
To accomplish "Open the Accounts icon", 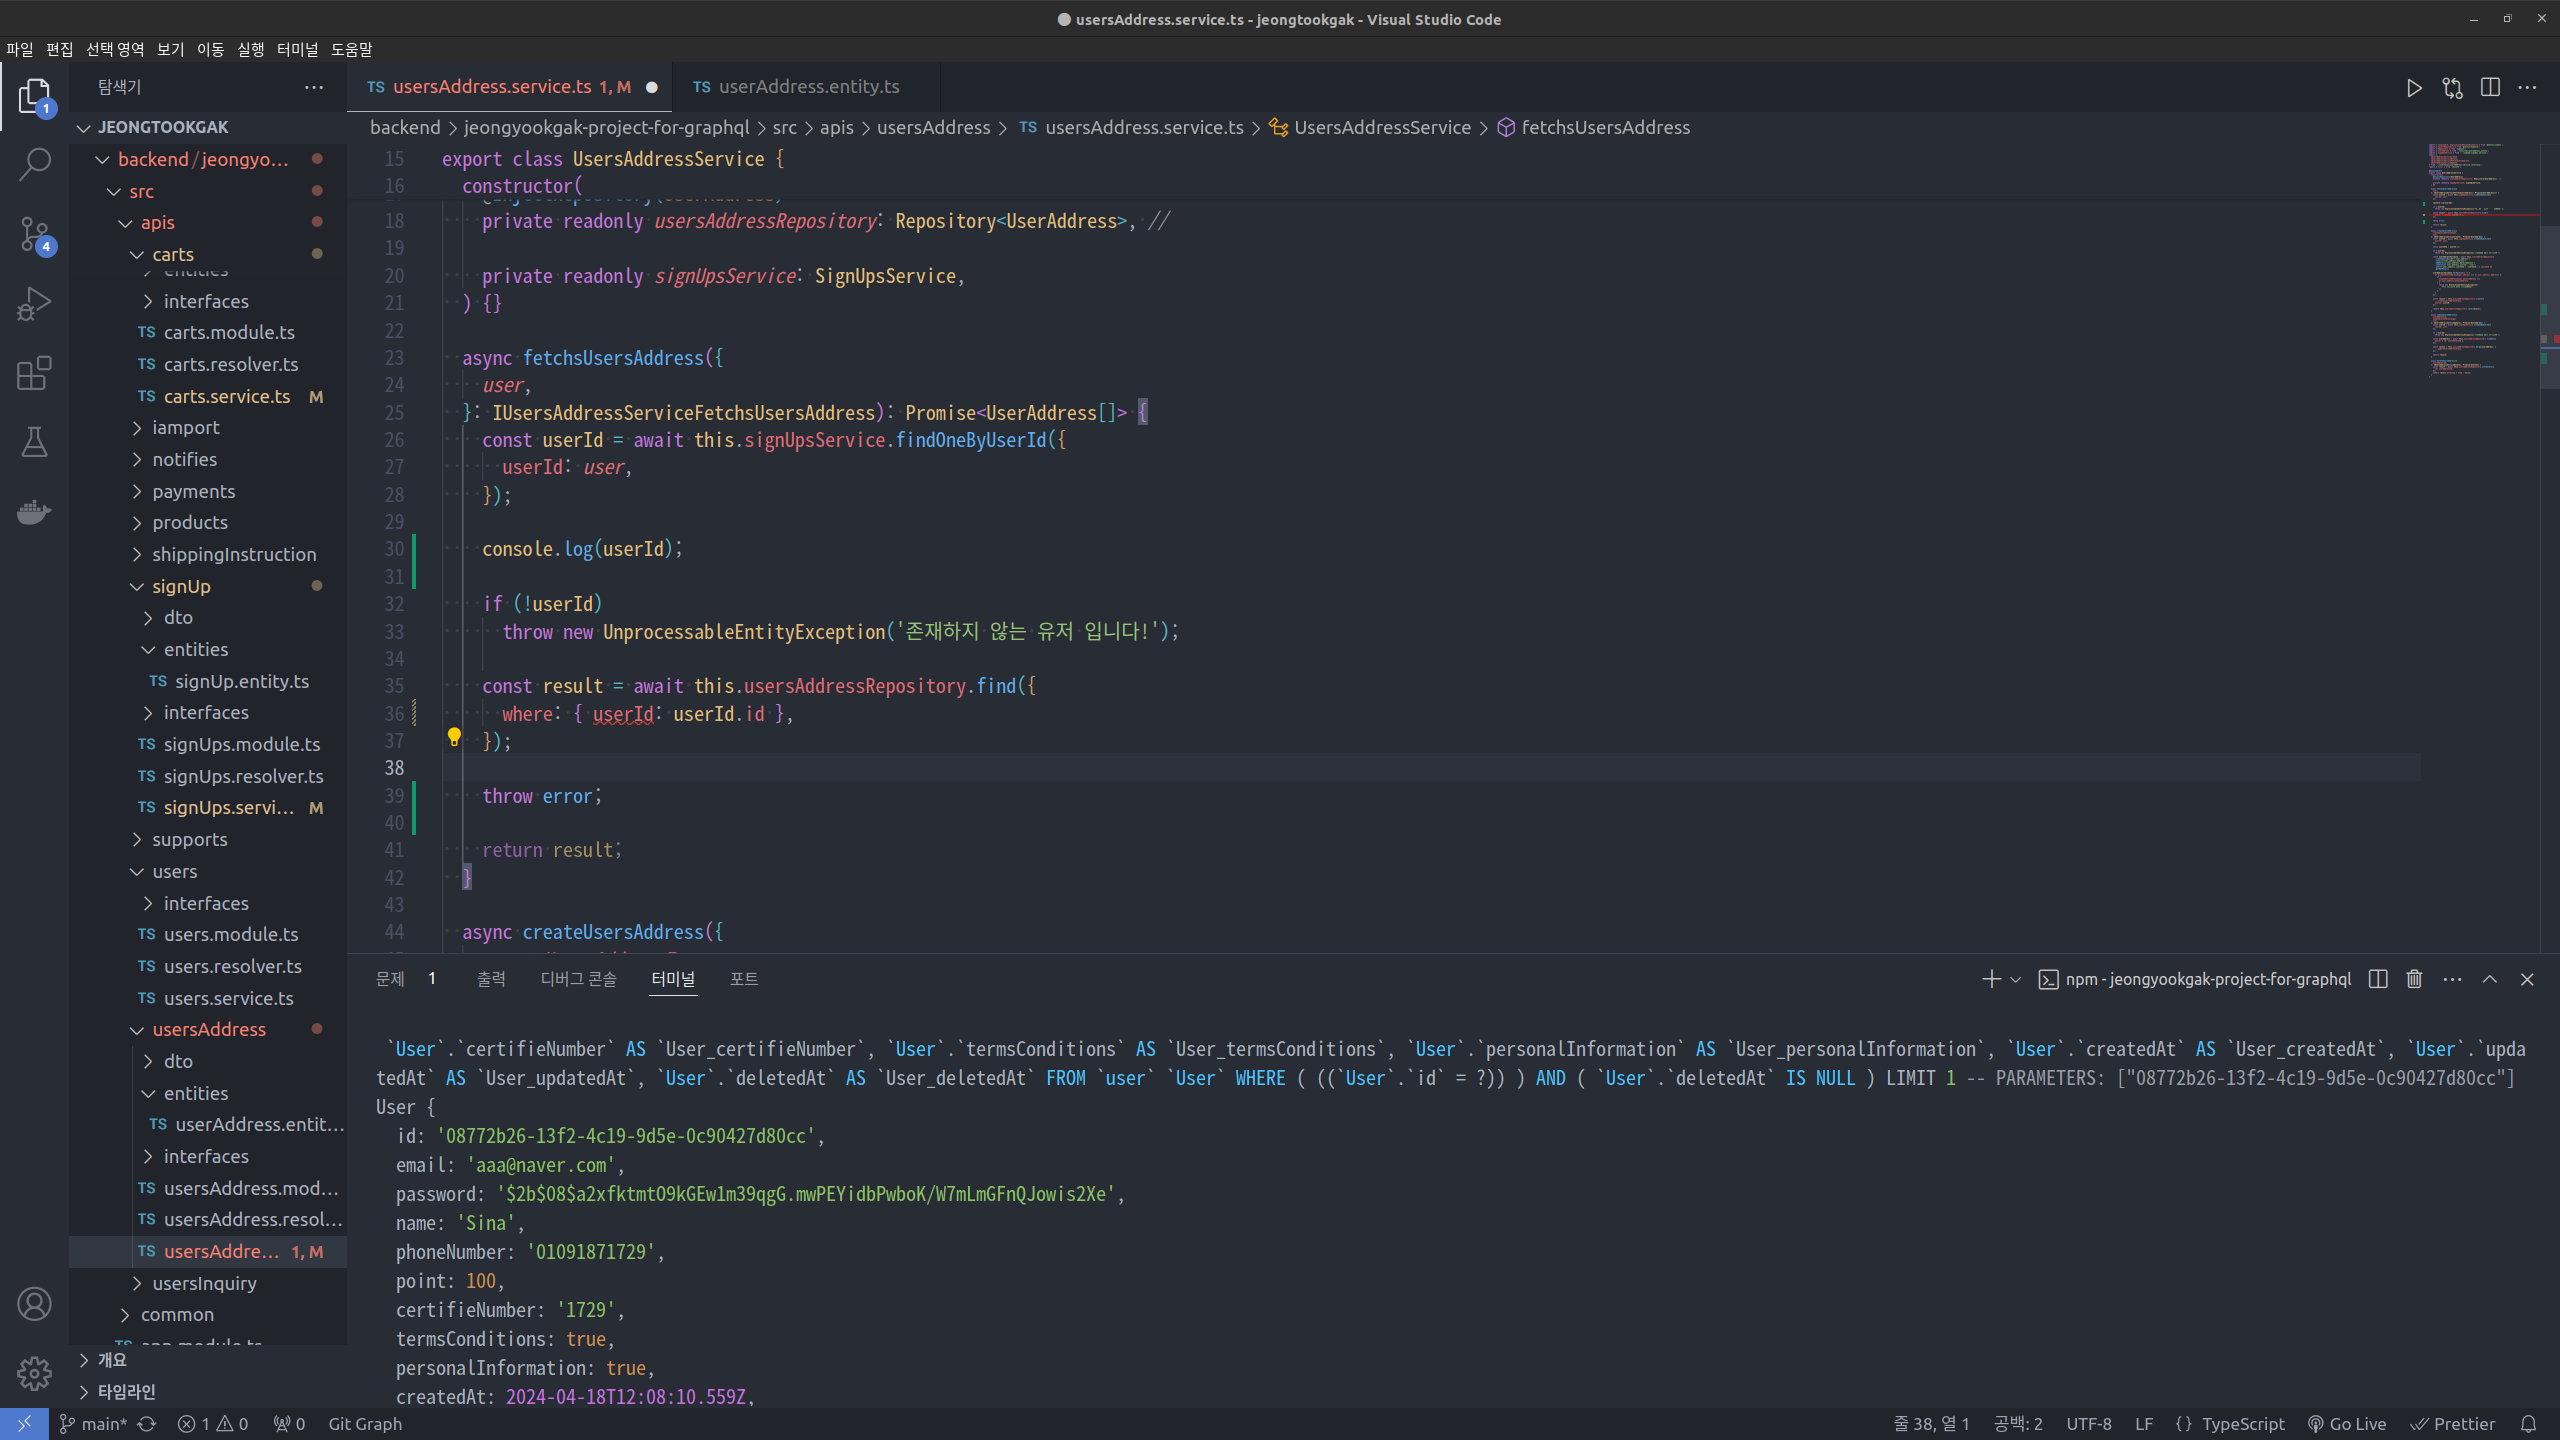I will (x=34, y=1304).
